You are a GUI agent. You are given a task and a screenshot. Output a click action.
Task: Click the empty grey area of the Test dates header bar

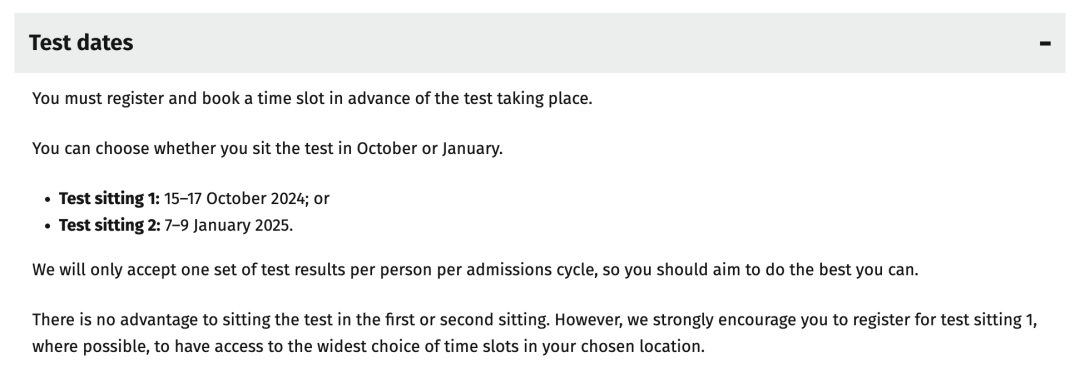585,43
